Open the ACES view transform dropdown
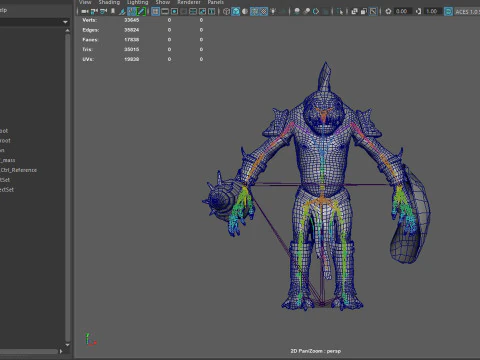 pyautogui.click(x=467, y=11)
